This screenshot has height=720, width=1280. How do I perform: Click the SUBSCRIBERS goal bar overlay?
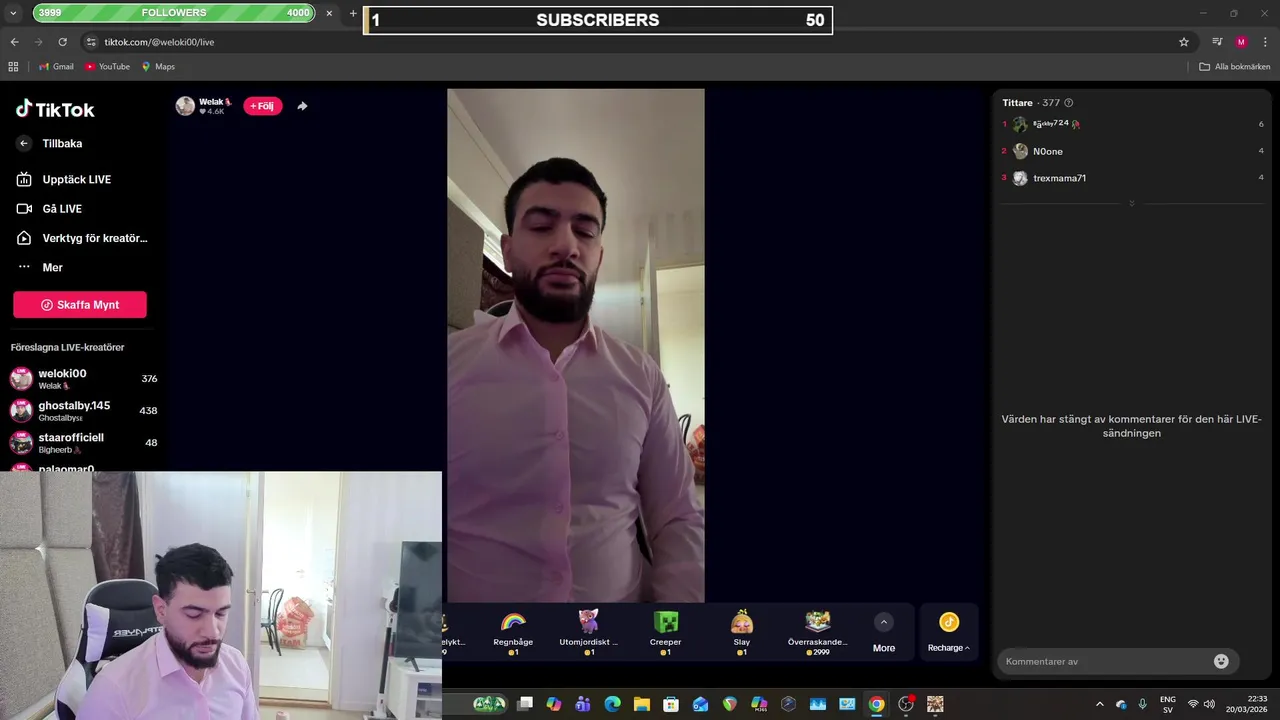coord(598,20)
